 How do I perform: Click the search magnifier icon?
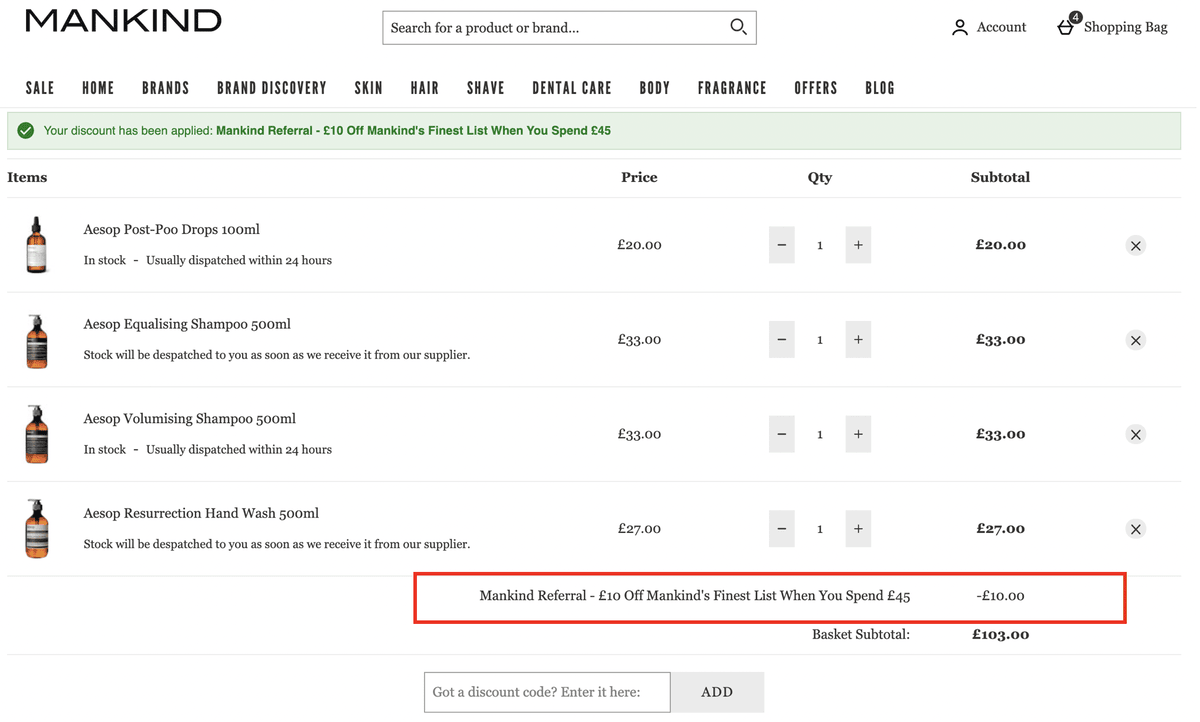pos(738,27)
